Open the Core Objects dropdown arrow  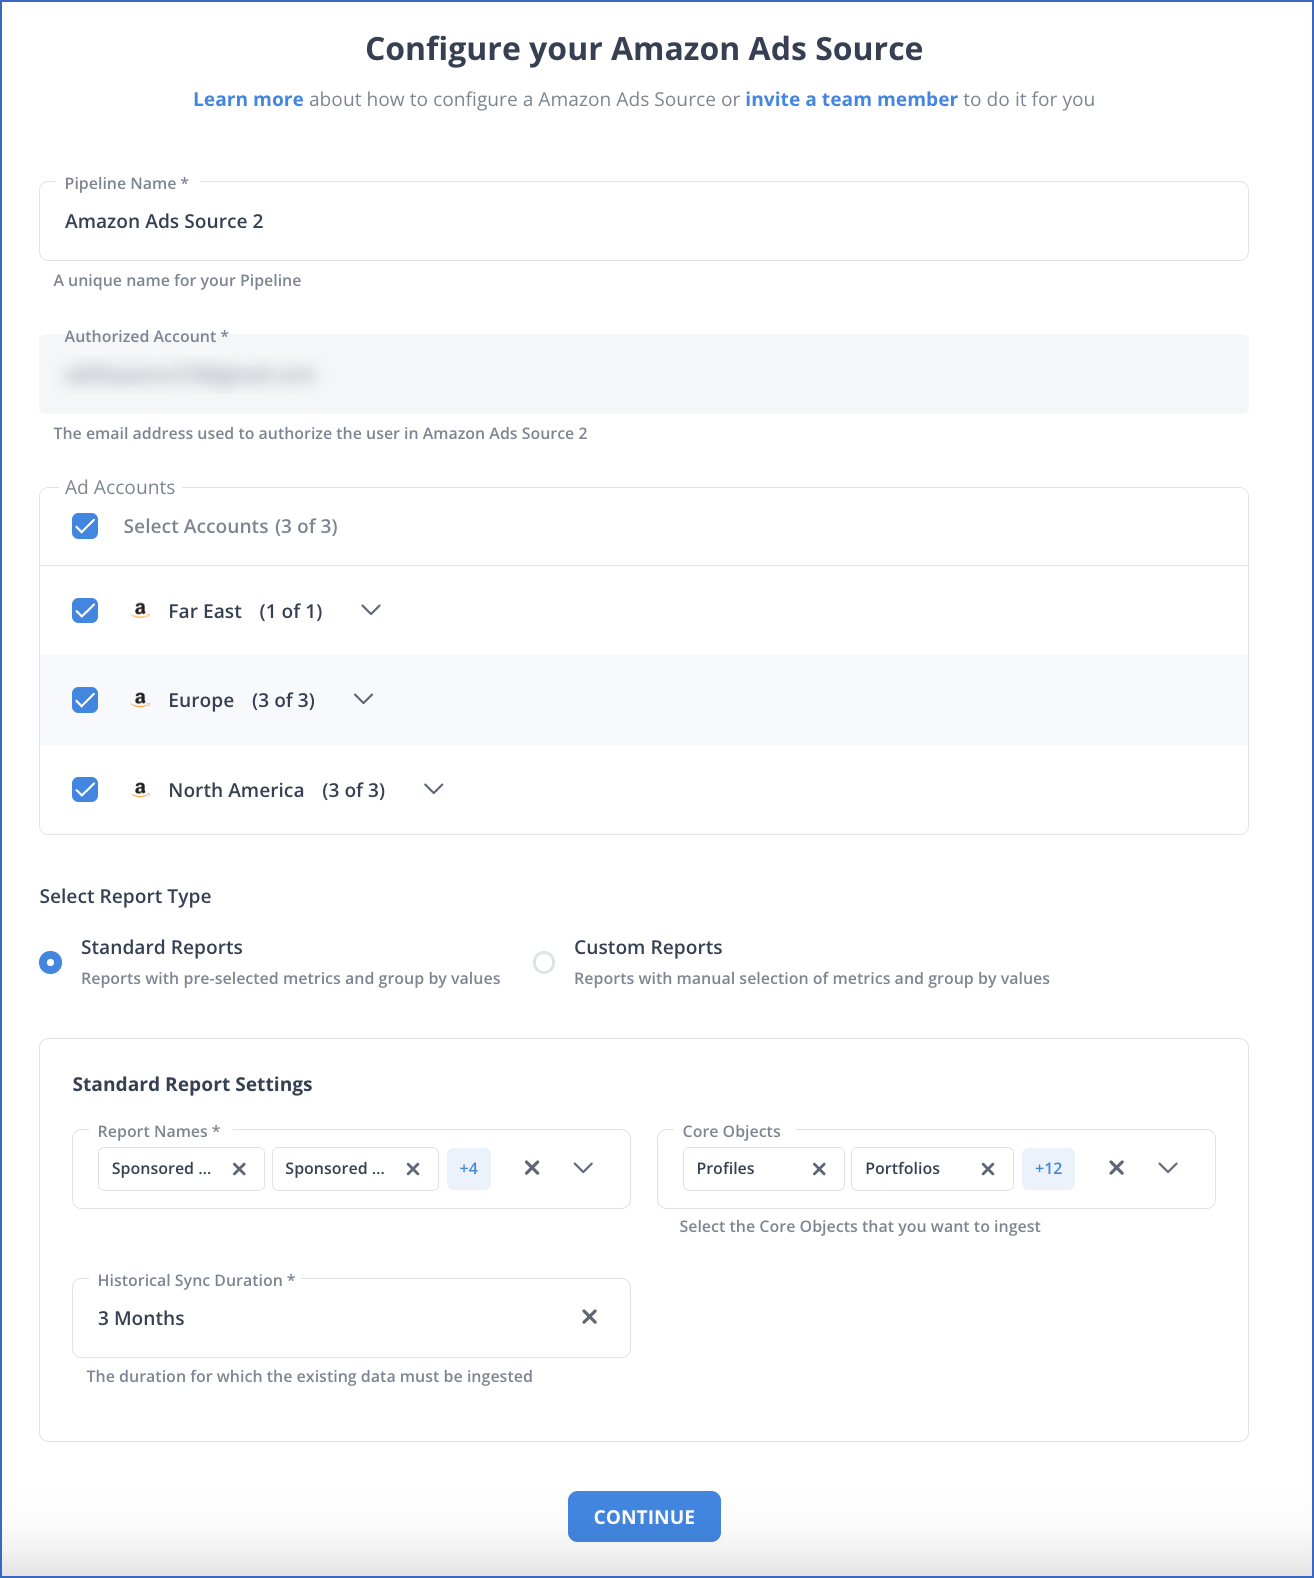click(1168, 1168)
